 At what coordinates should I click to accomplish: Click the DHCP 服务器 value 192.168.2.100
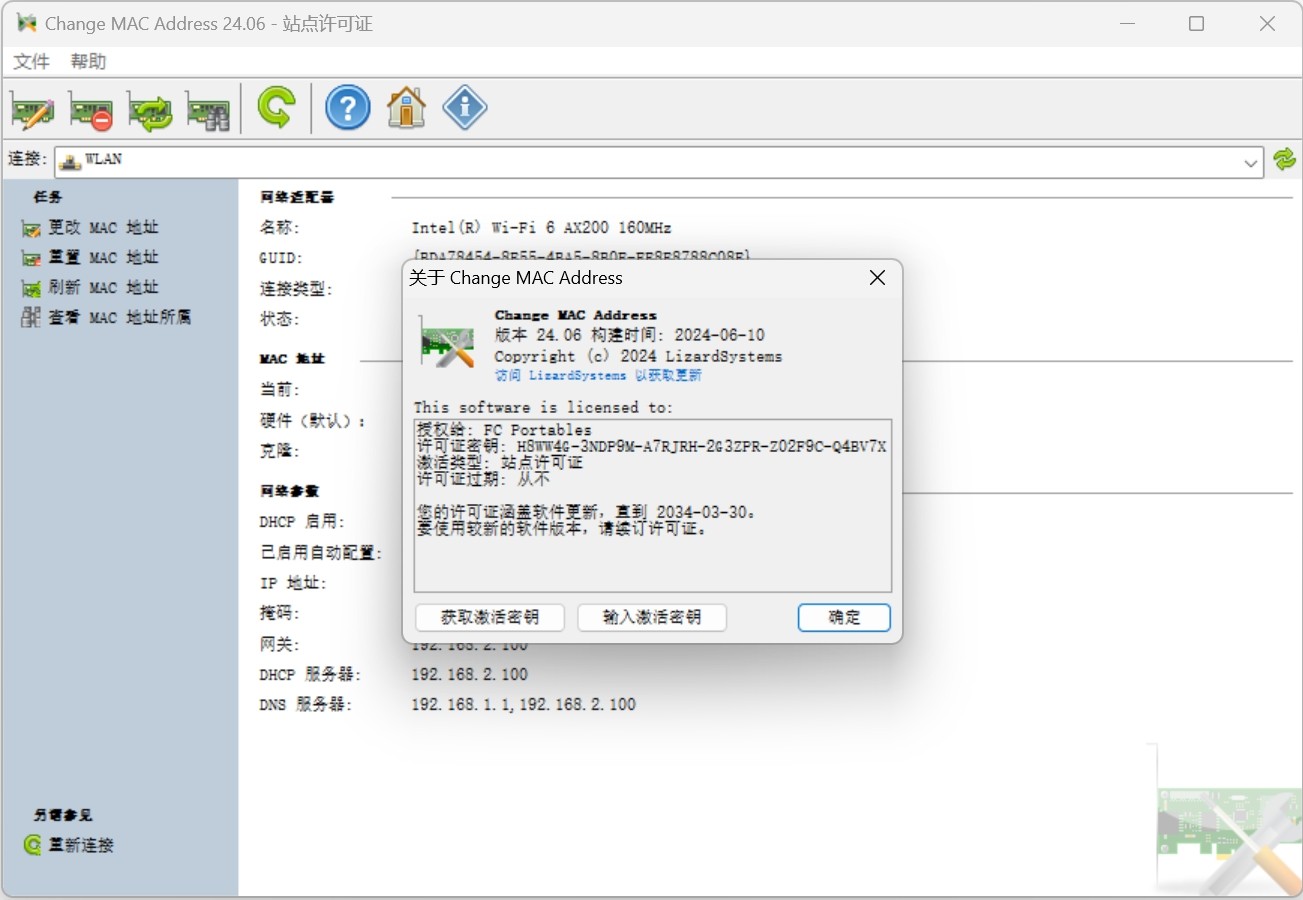pos(469,675)
